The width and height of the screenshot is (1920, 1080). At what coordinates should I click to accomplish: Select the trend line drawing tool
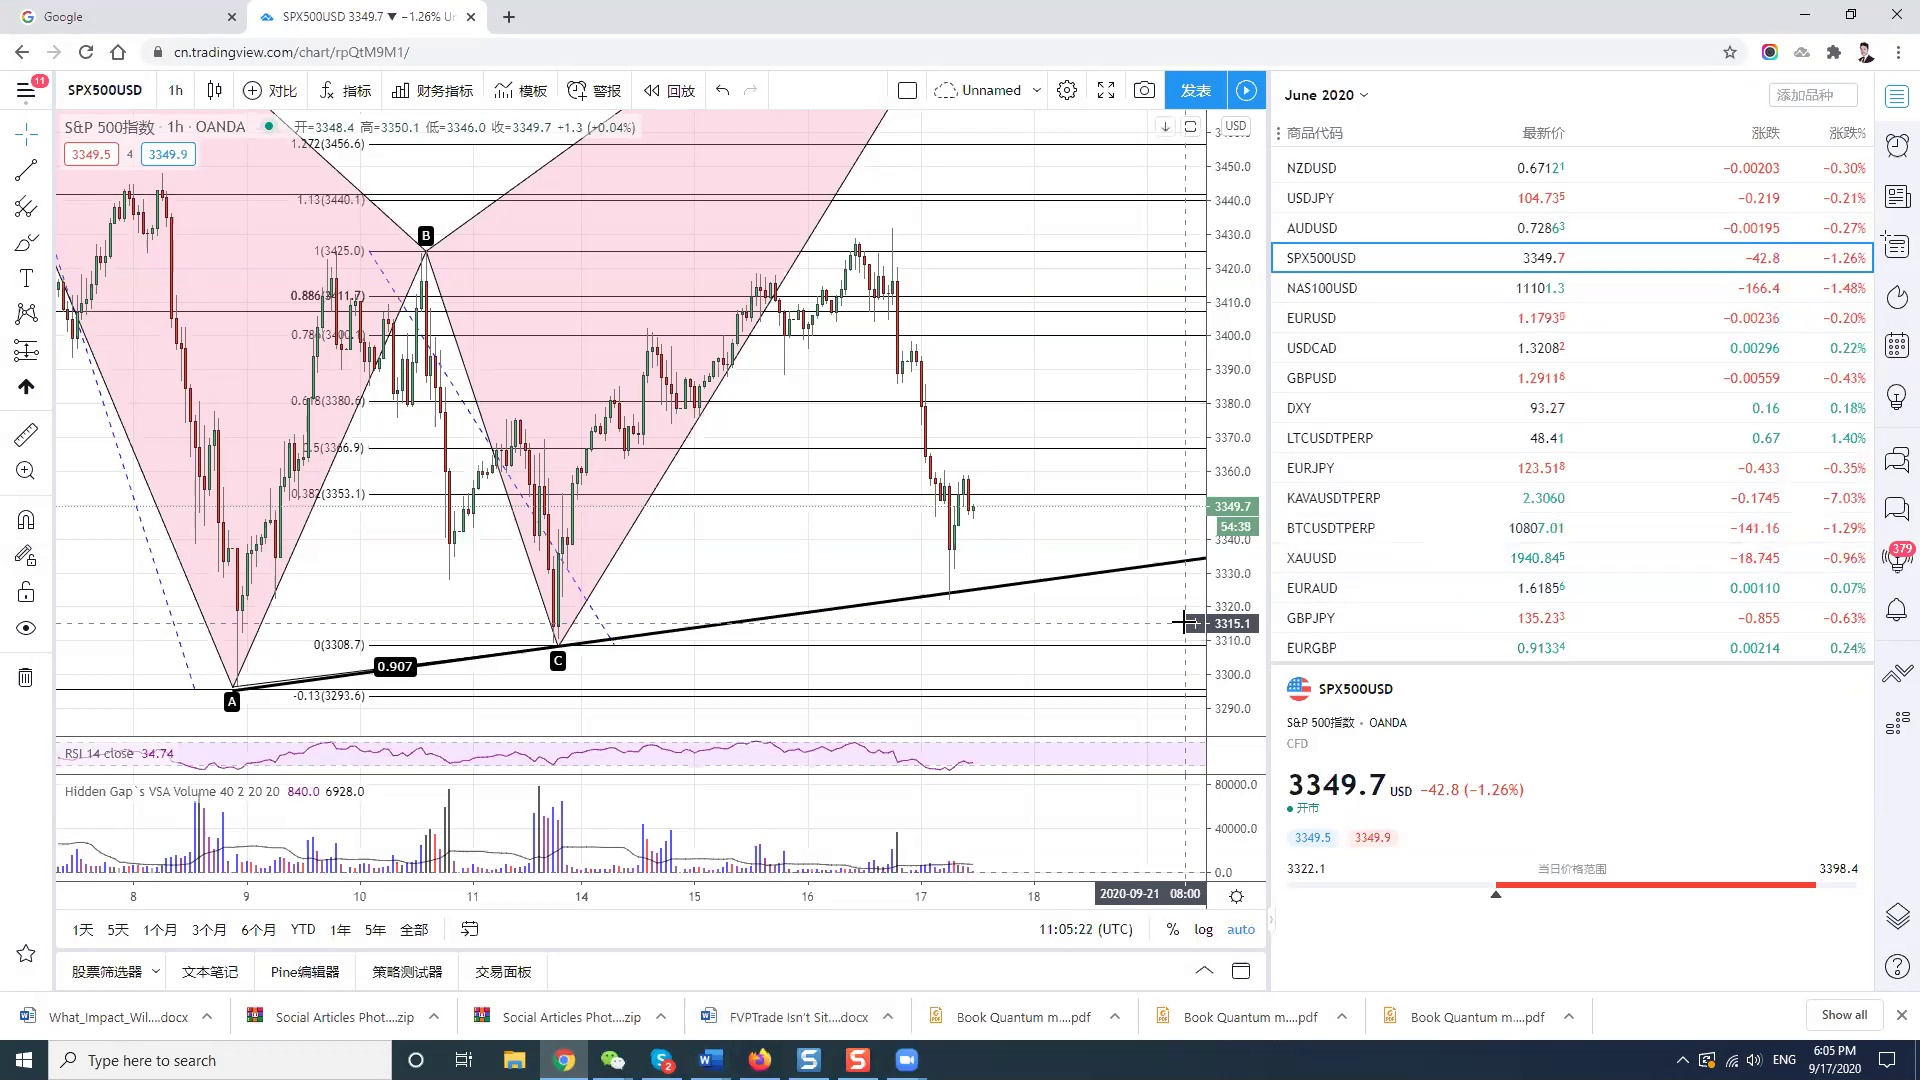pos(26,170)
